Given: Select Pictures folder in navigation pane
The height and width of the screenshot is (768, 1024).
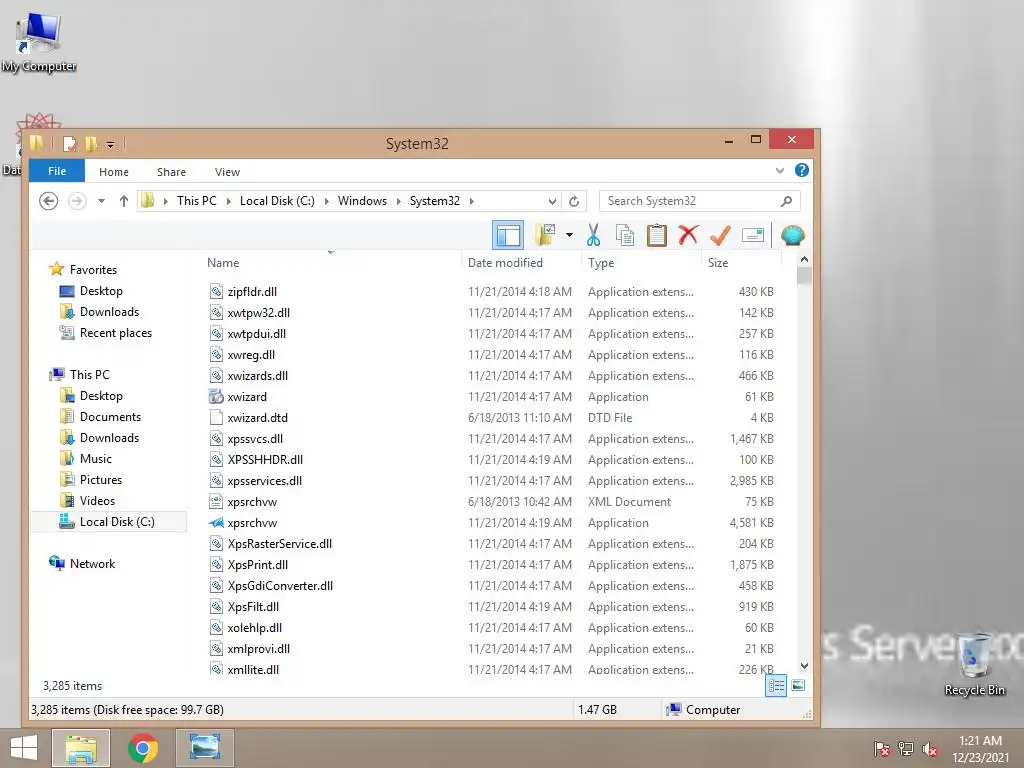Looking at the screenshot, I should (101, 479).
